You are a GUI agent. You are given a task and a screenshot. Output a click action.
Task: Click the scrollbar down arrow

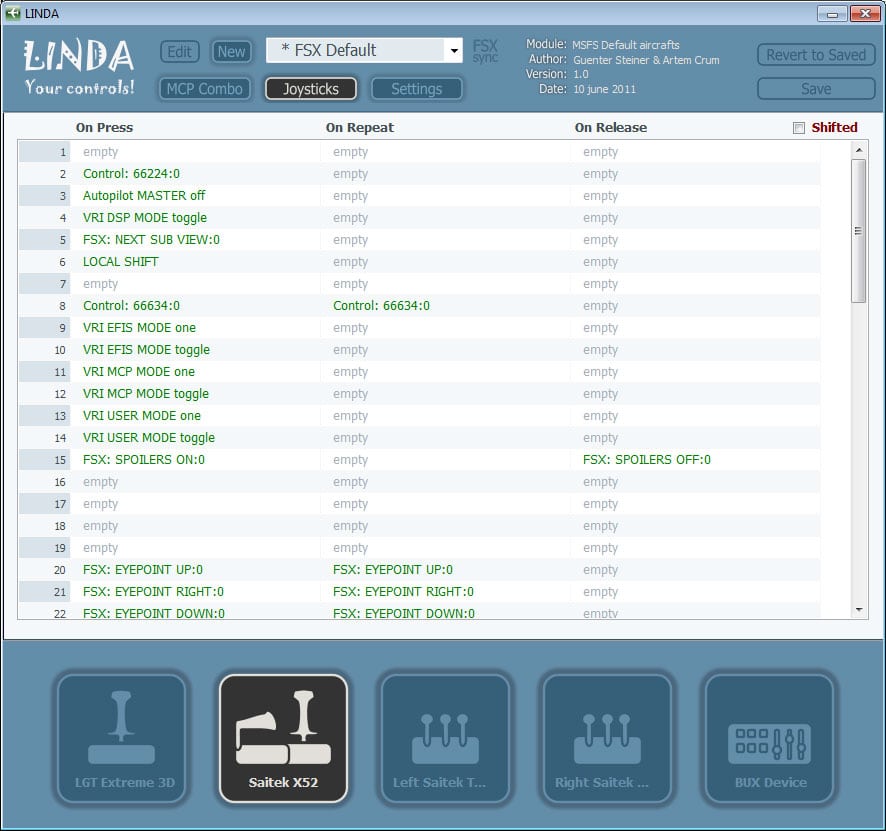858,609
